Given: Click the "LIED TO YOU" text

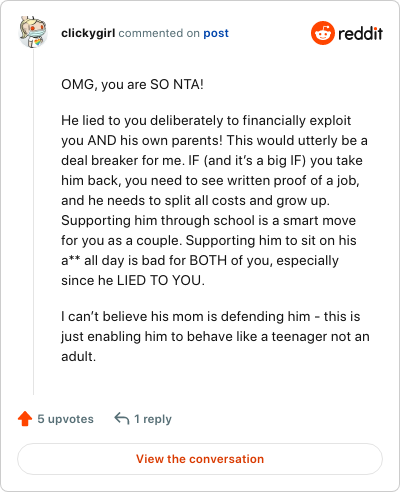Looking at the screenshot, I should (x=160, y=280).
